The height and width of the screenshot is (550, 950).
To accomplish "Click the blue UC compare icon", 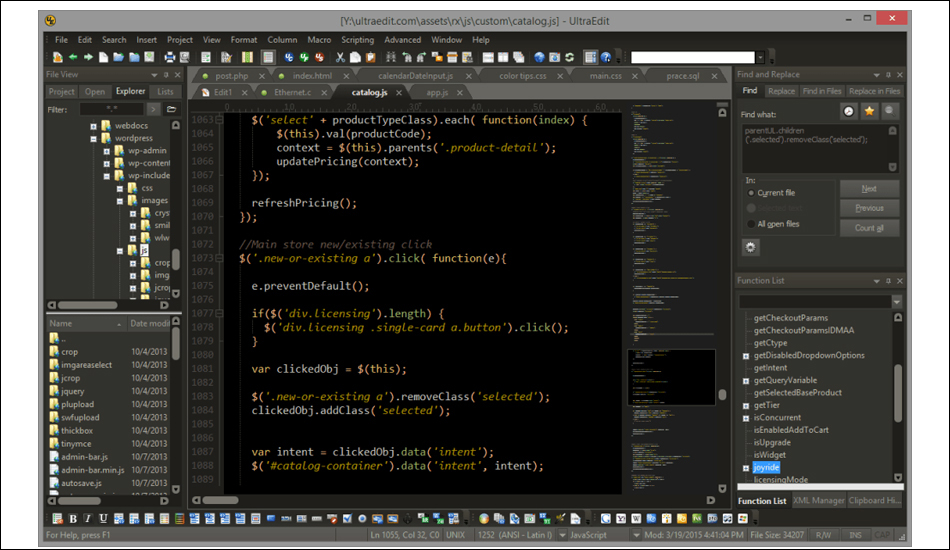I will click(x=289, y=57).
